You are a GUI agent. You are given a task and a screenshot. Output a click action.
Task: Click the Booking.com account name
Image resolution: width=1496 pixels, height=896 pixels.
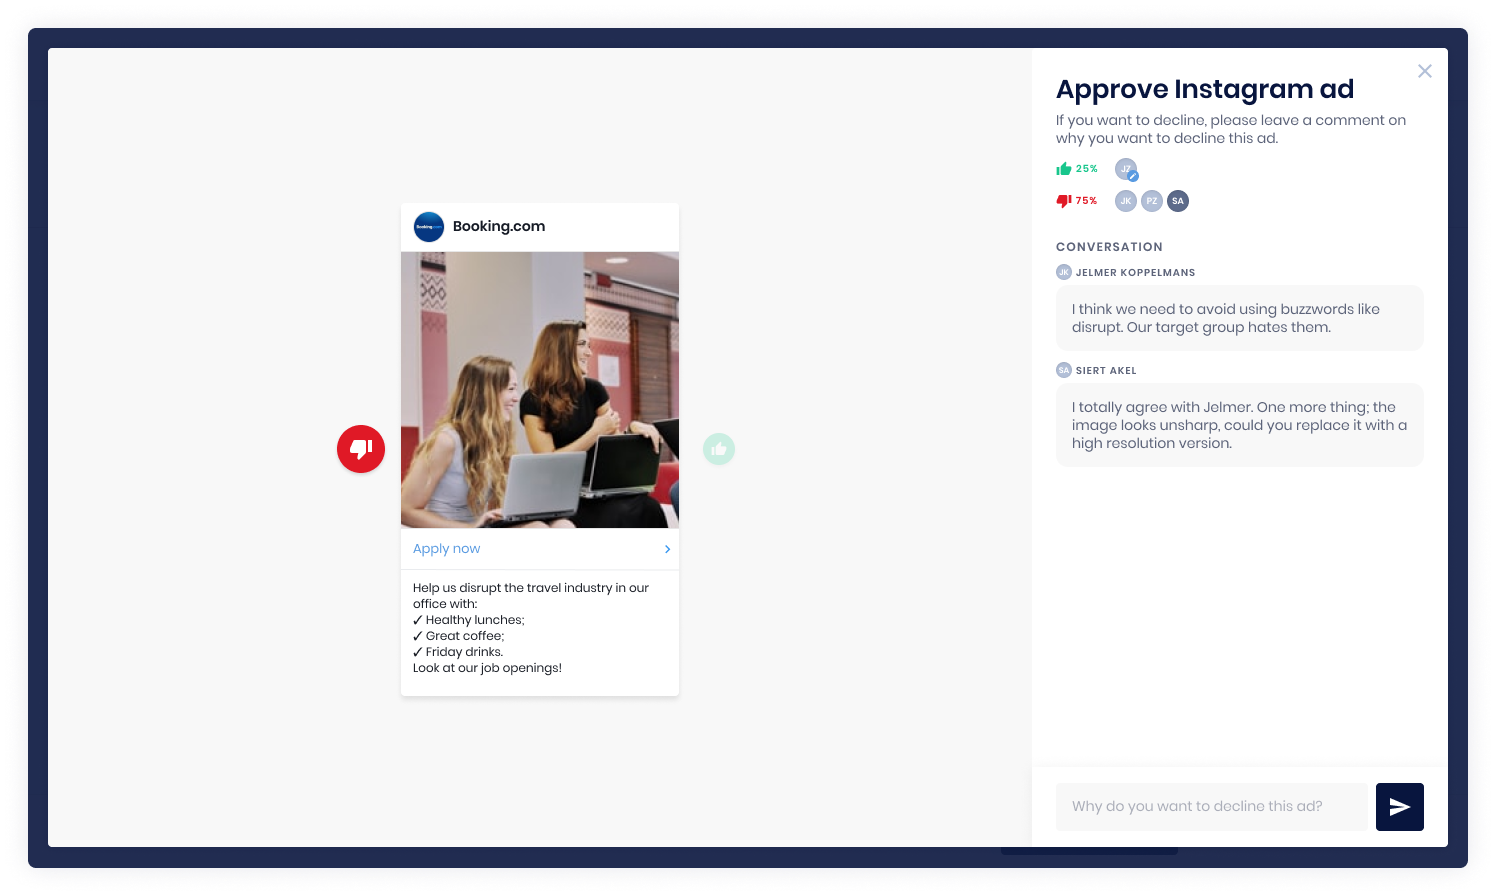tap(499, 226)
